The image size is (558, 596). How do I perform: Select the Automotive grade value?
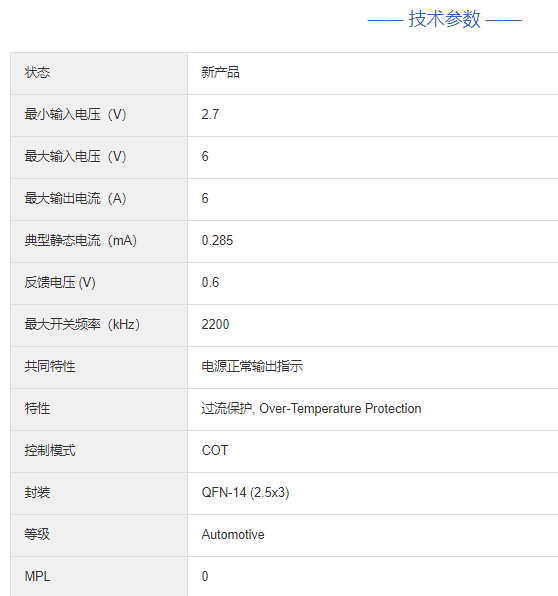point(233,534)
